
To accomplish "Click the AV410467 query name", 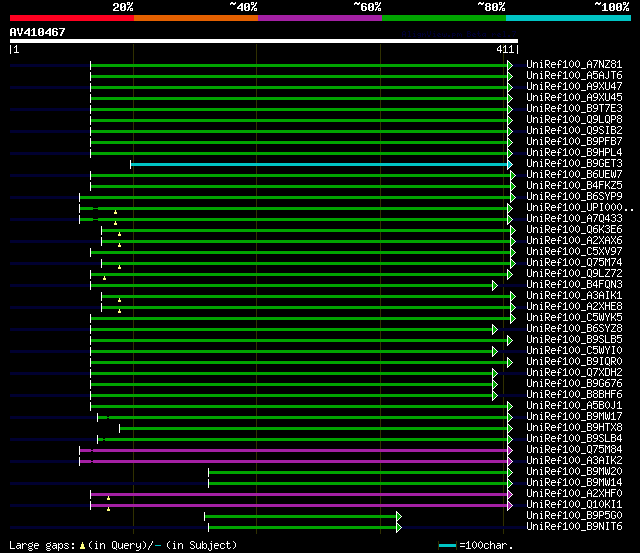I will click(x=37, y=32).
